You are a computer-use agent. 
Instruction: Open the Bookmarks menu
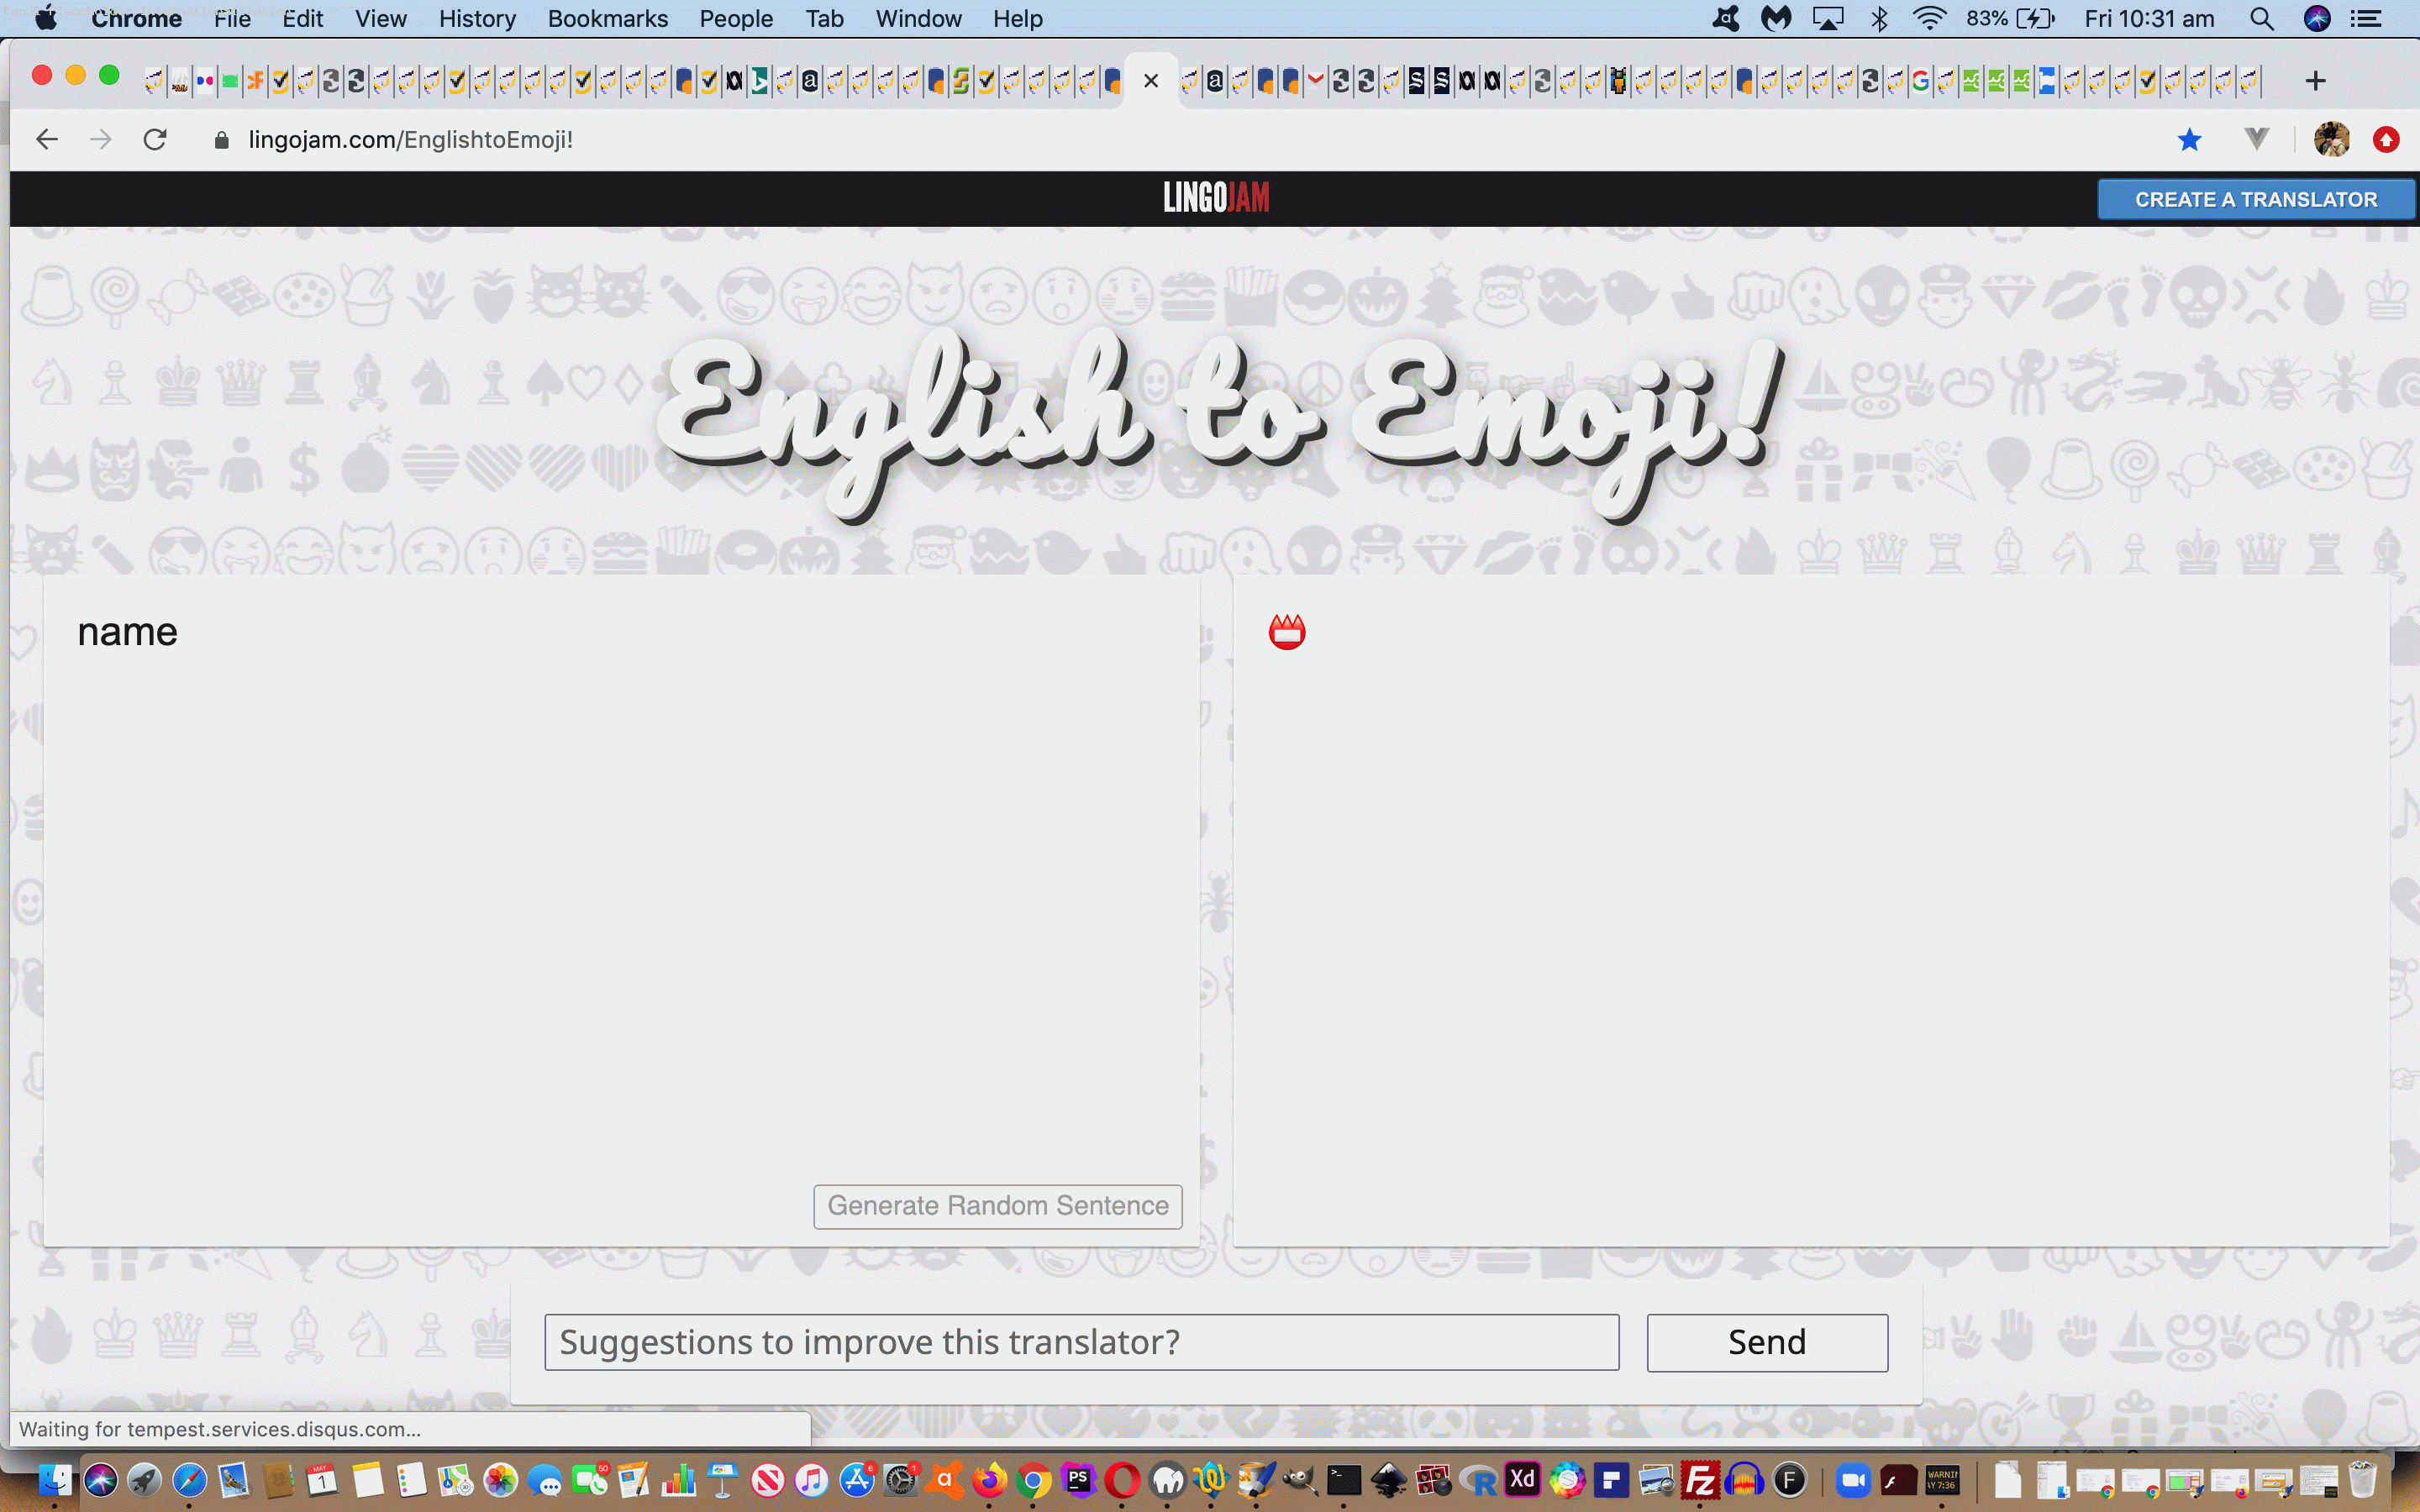607,19
